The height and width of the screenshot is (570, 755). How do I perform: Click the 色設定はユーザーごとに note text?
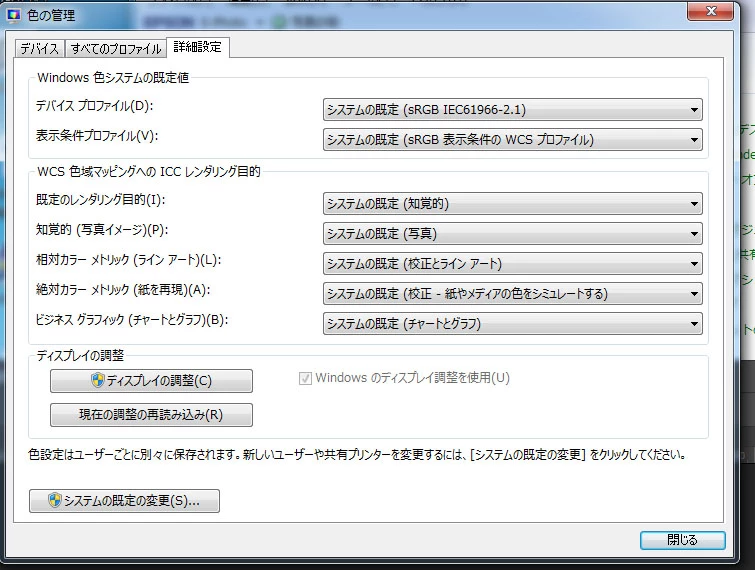point(357,454)
